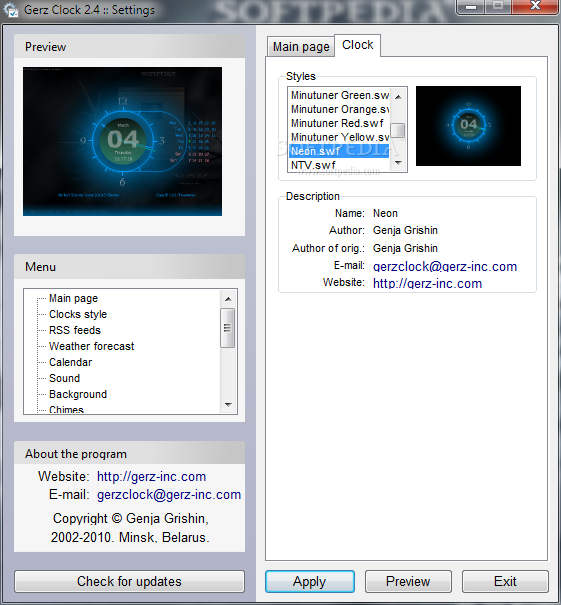Open Sound in Menu tree
This screenshot has height=605, width=561.
64,378
